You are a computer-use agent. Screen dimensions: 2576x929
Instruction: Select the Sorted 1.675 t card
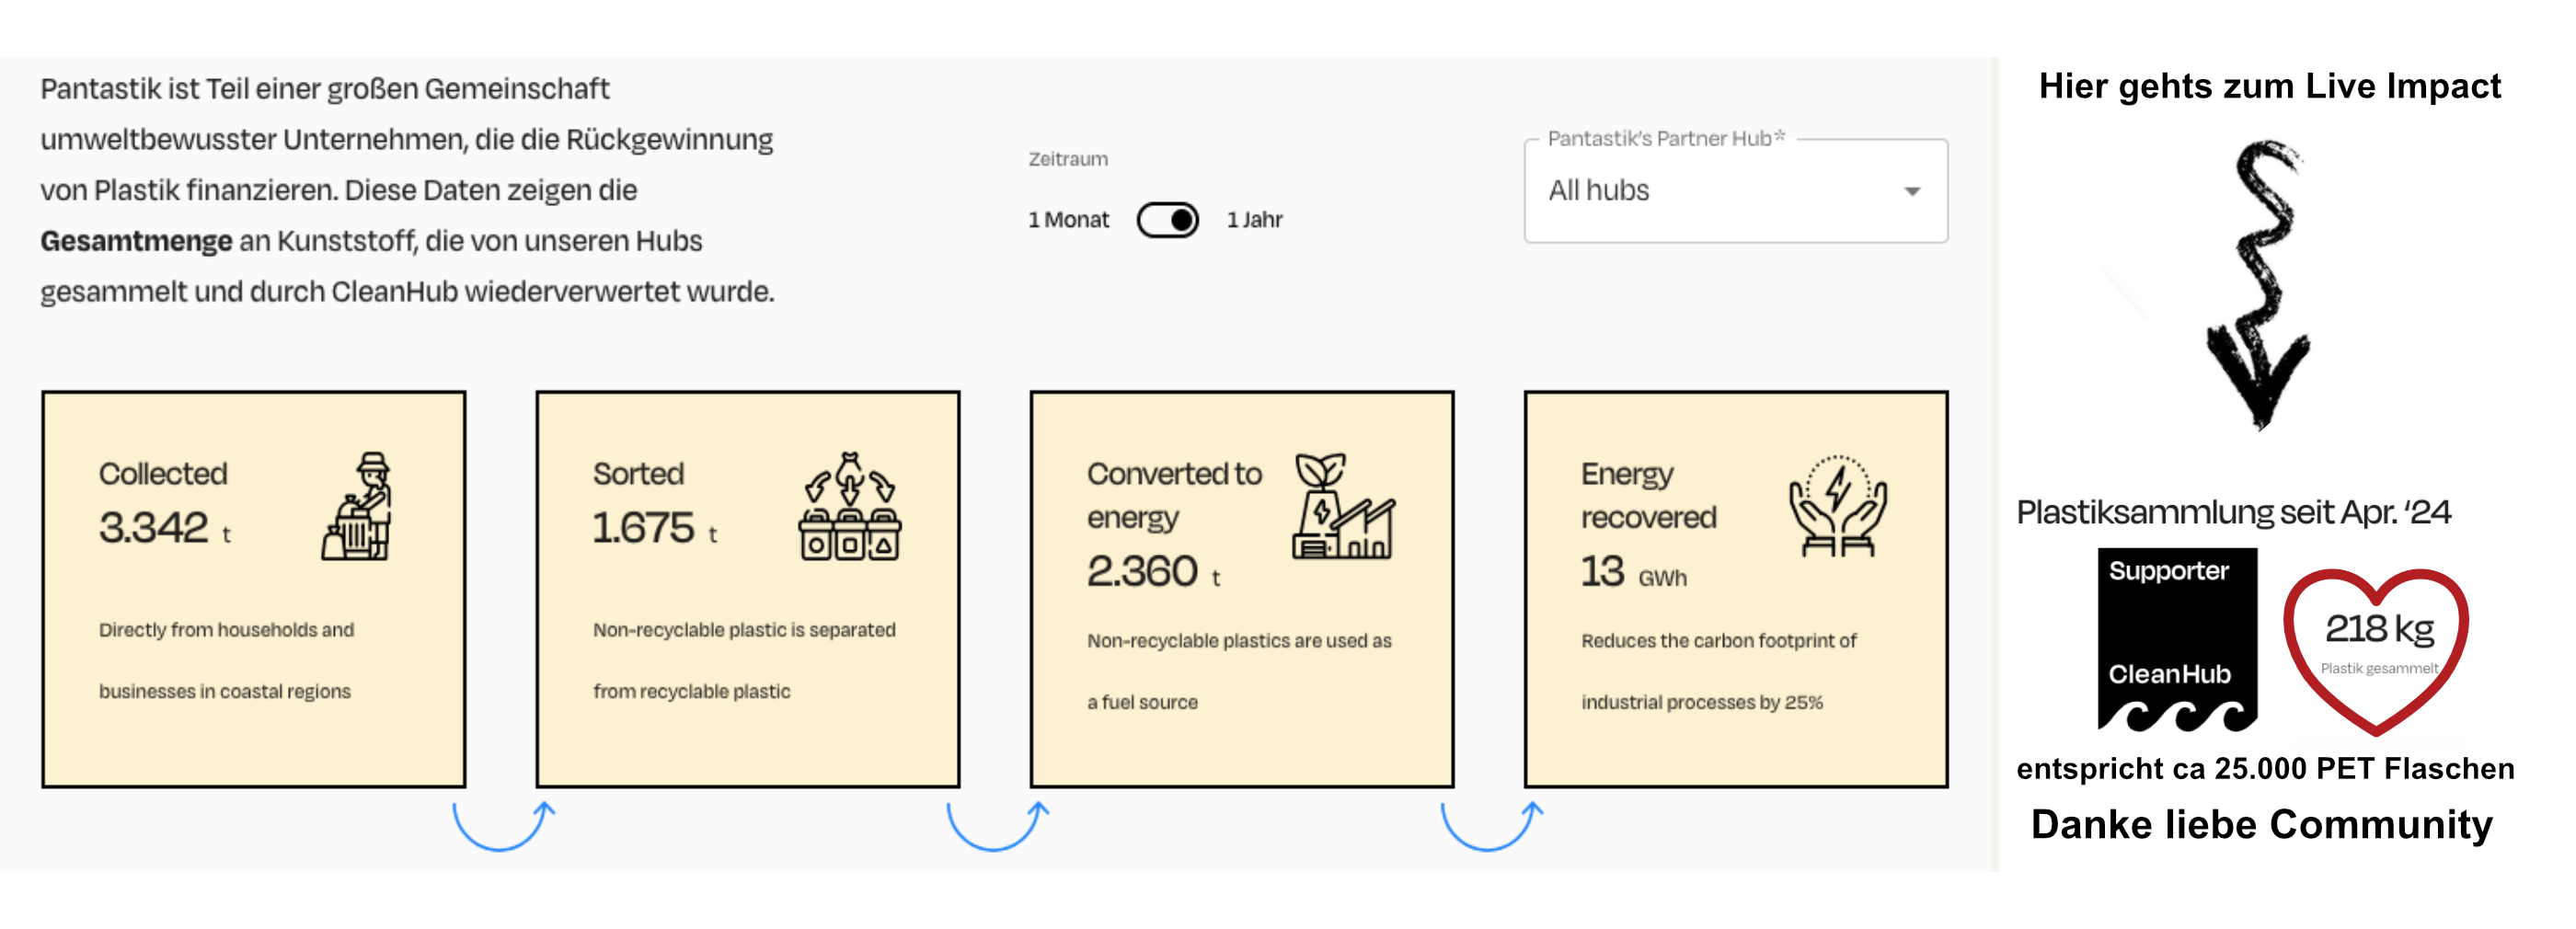pyautogui.click(x=747, y=588)
